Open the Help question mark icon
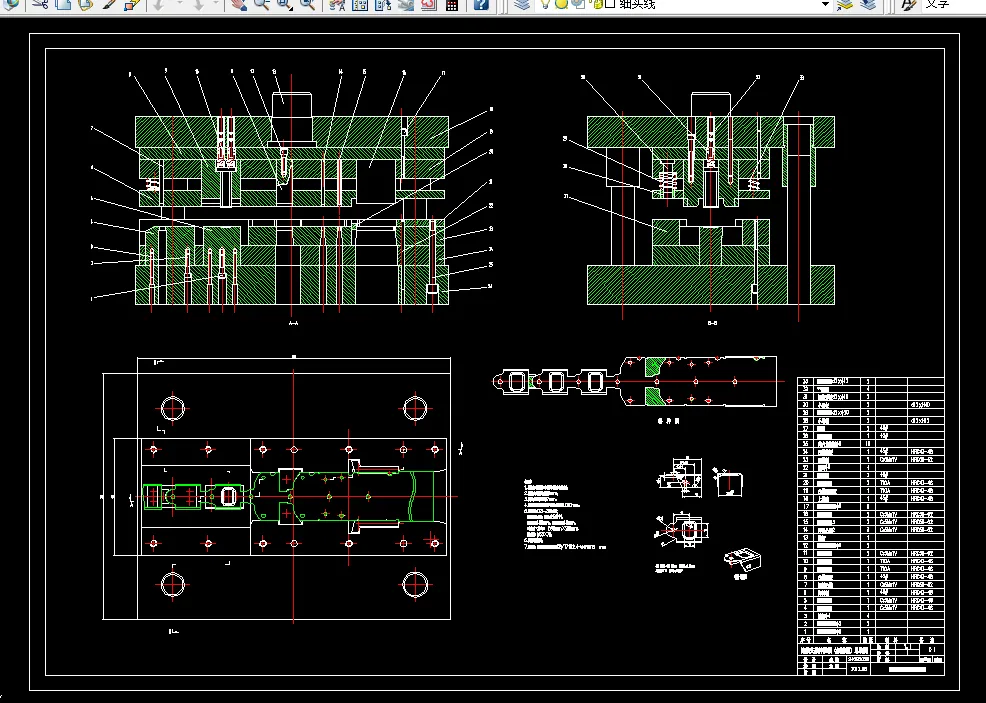The image size is (986, 703). tap(480, 4)
